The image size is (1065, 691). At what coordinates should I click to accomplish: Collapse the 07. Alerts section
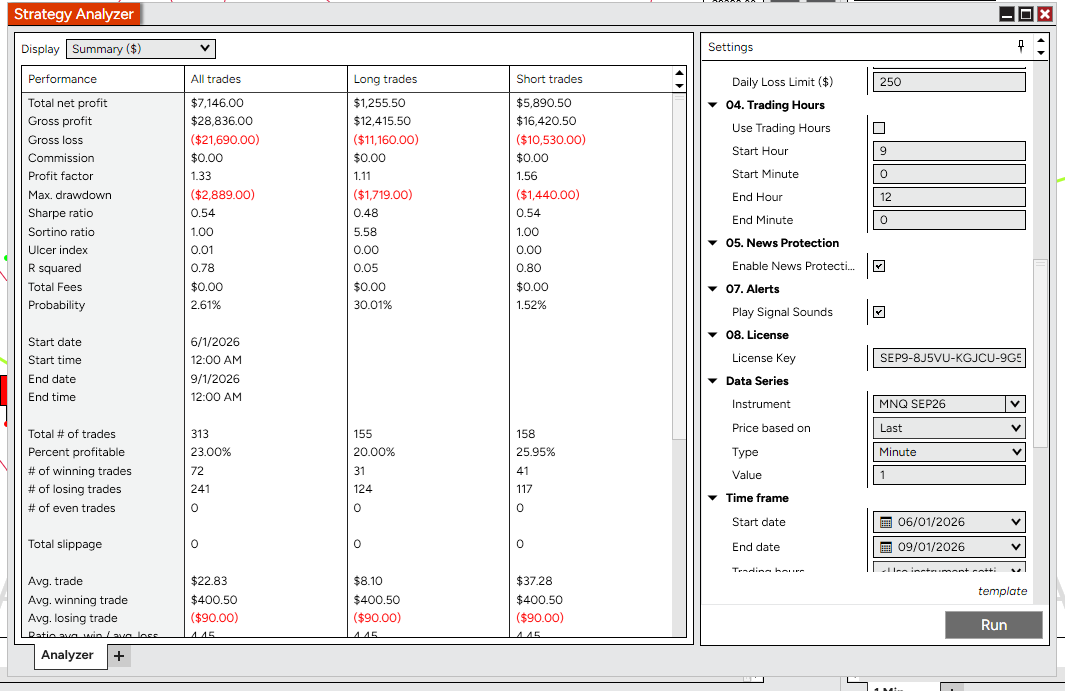coord(712,289)
